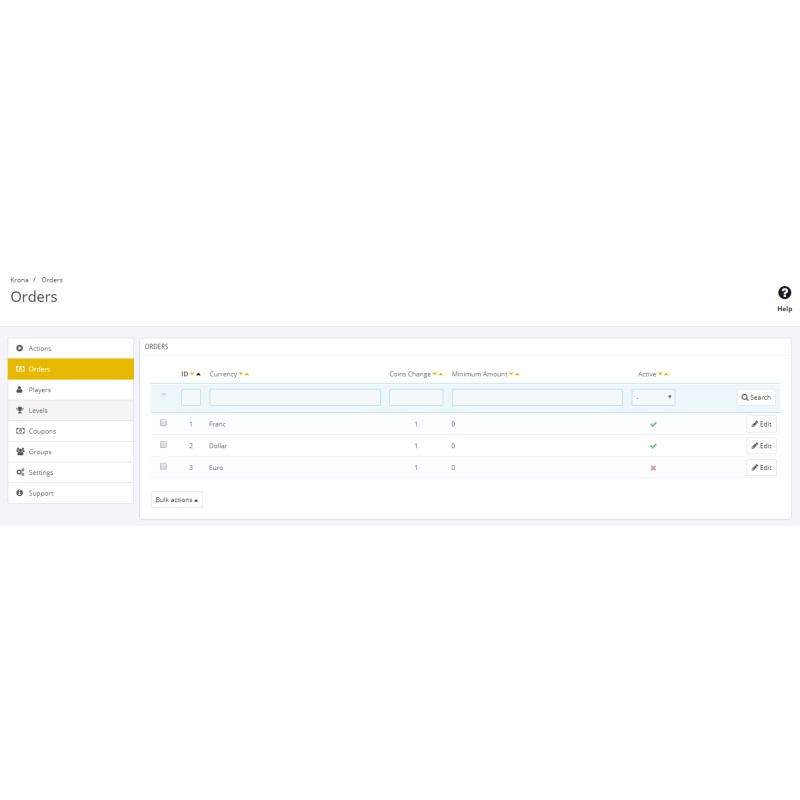The height and width of the screenshot is (800, 800).
Task: Click the Krona breadcrumb link
Action: [19, 280]
